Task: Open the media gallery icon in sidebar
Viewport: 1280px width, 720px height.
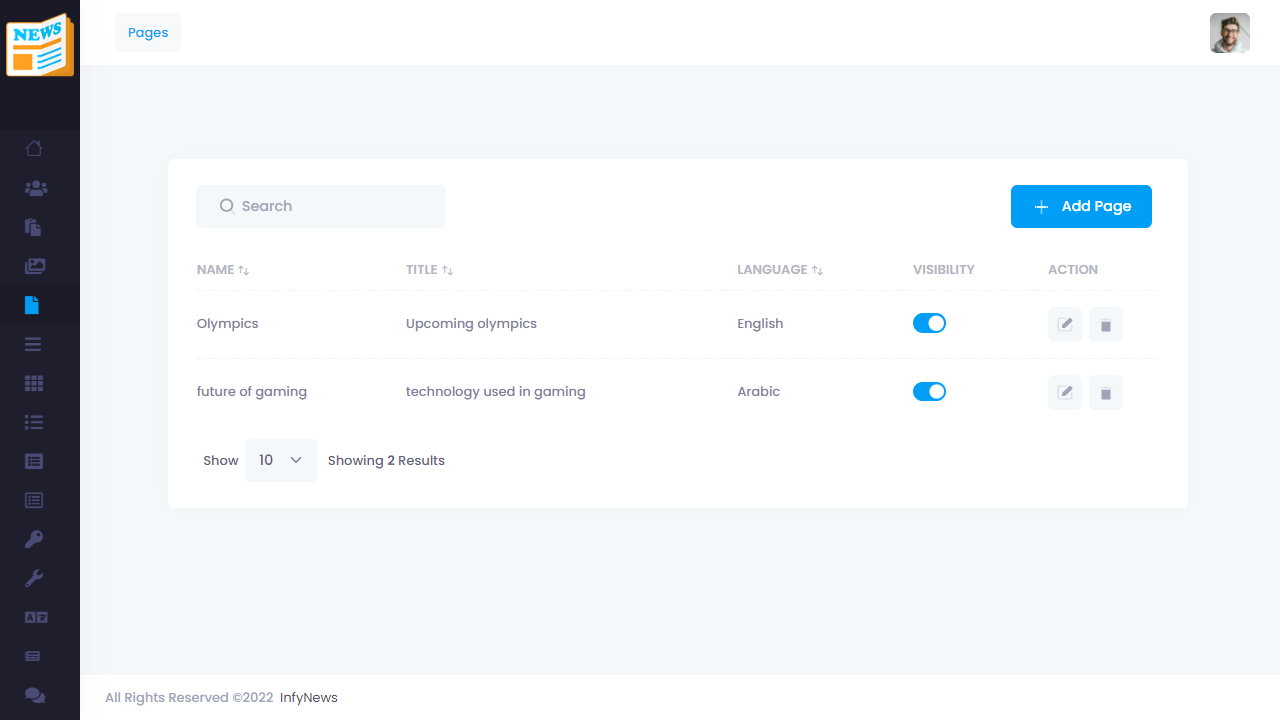Action: click(x=34, y=266)
